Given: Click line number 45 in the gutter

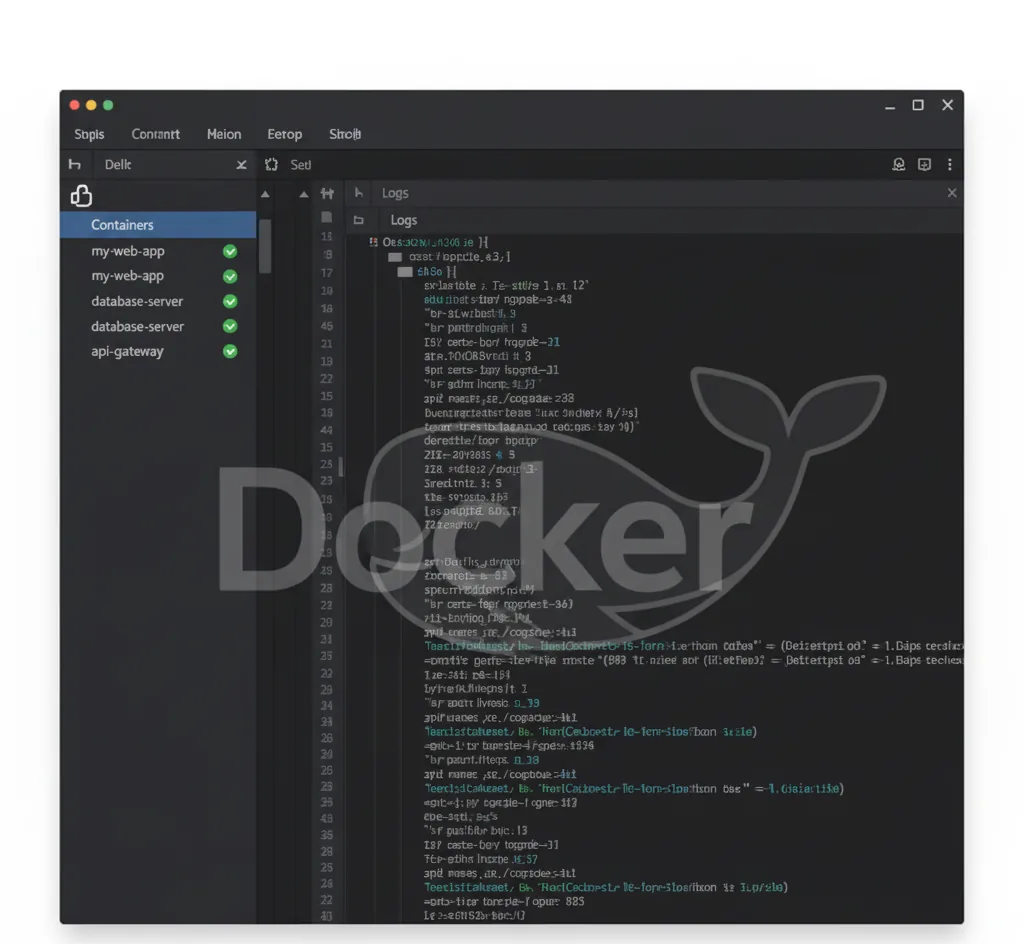Looking at the screenshot, I should (327, 326).
